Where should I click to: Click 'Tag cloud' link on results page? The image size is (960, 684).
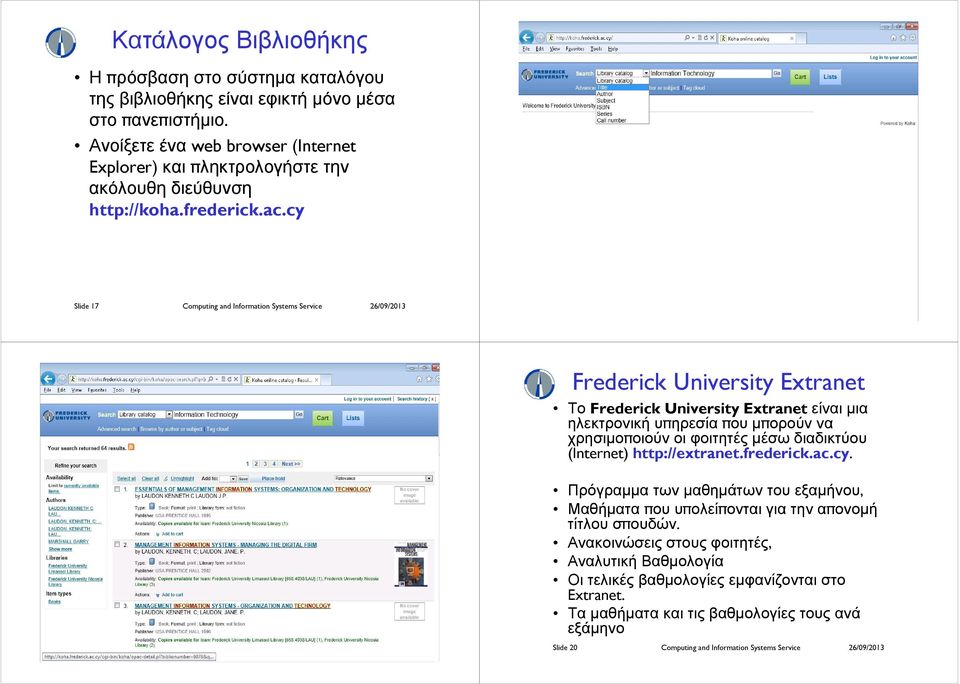click(217, 429)
